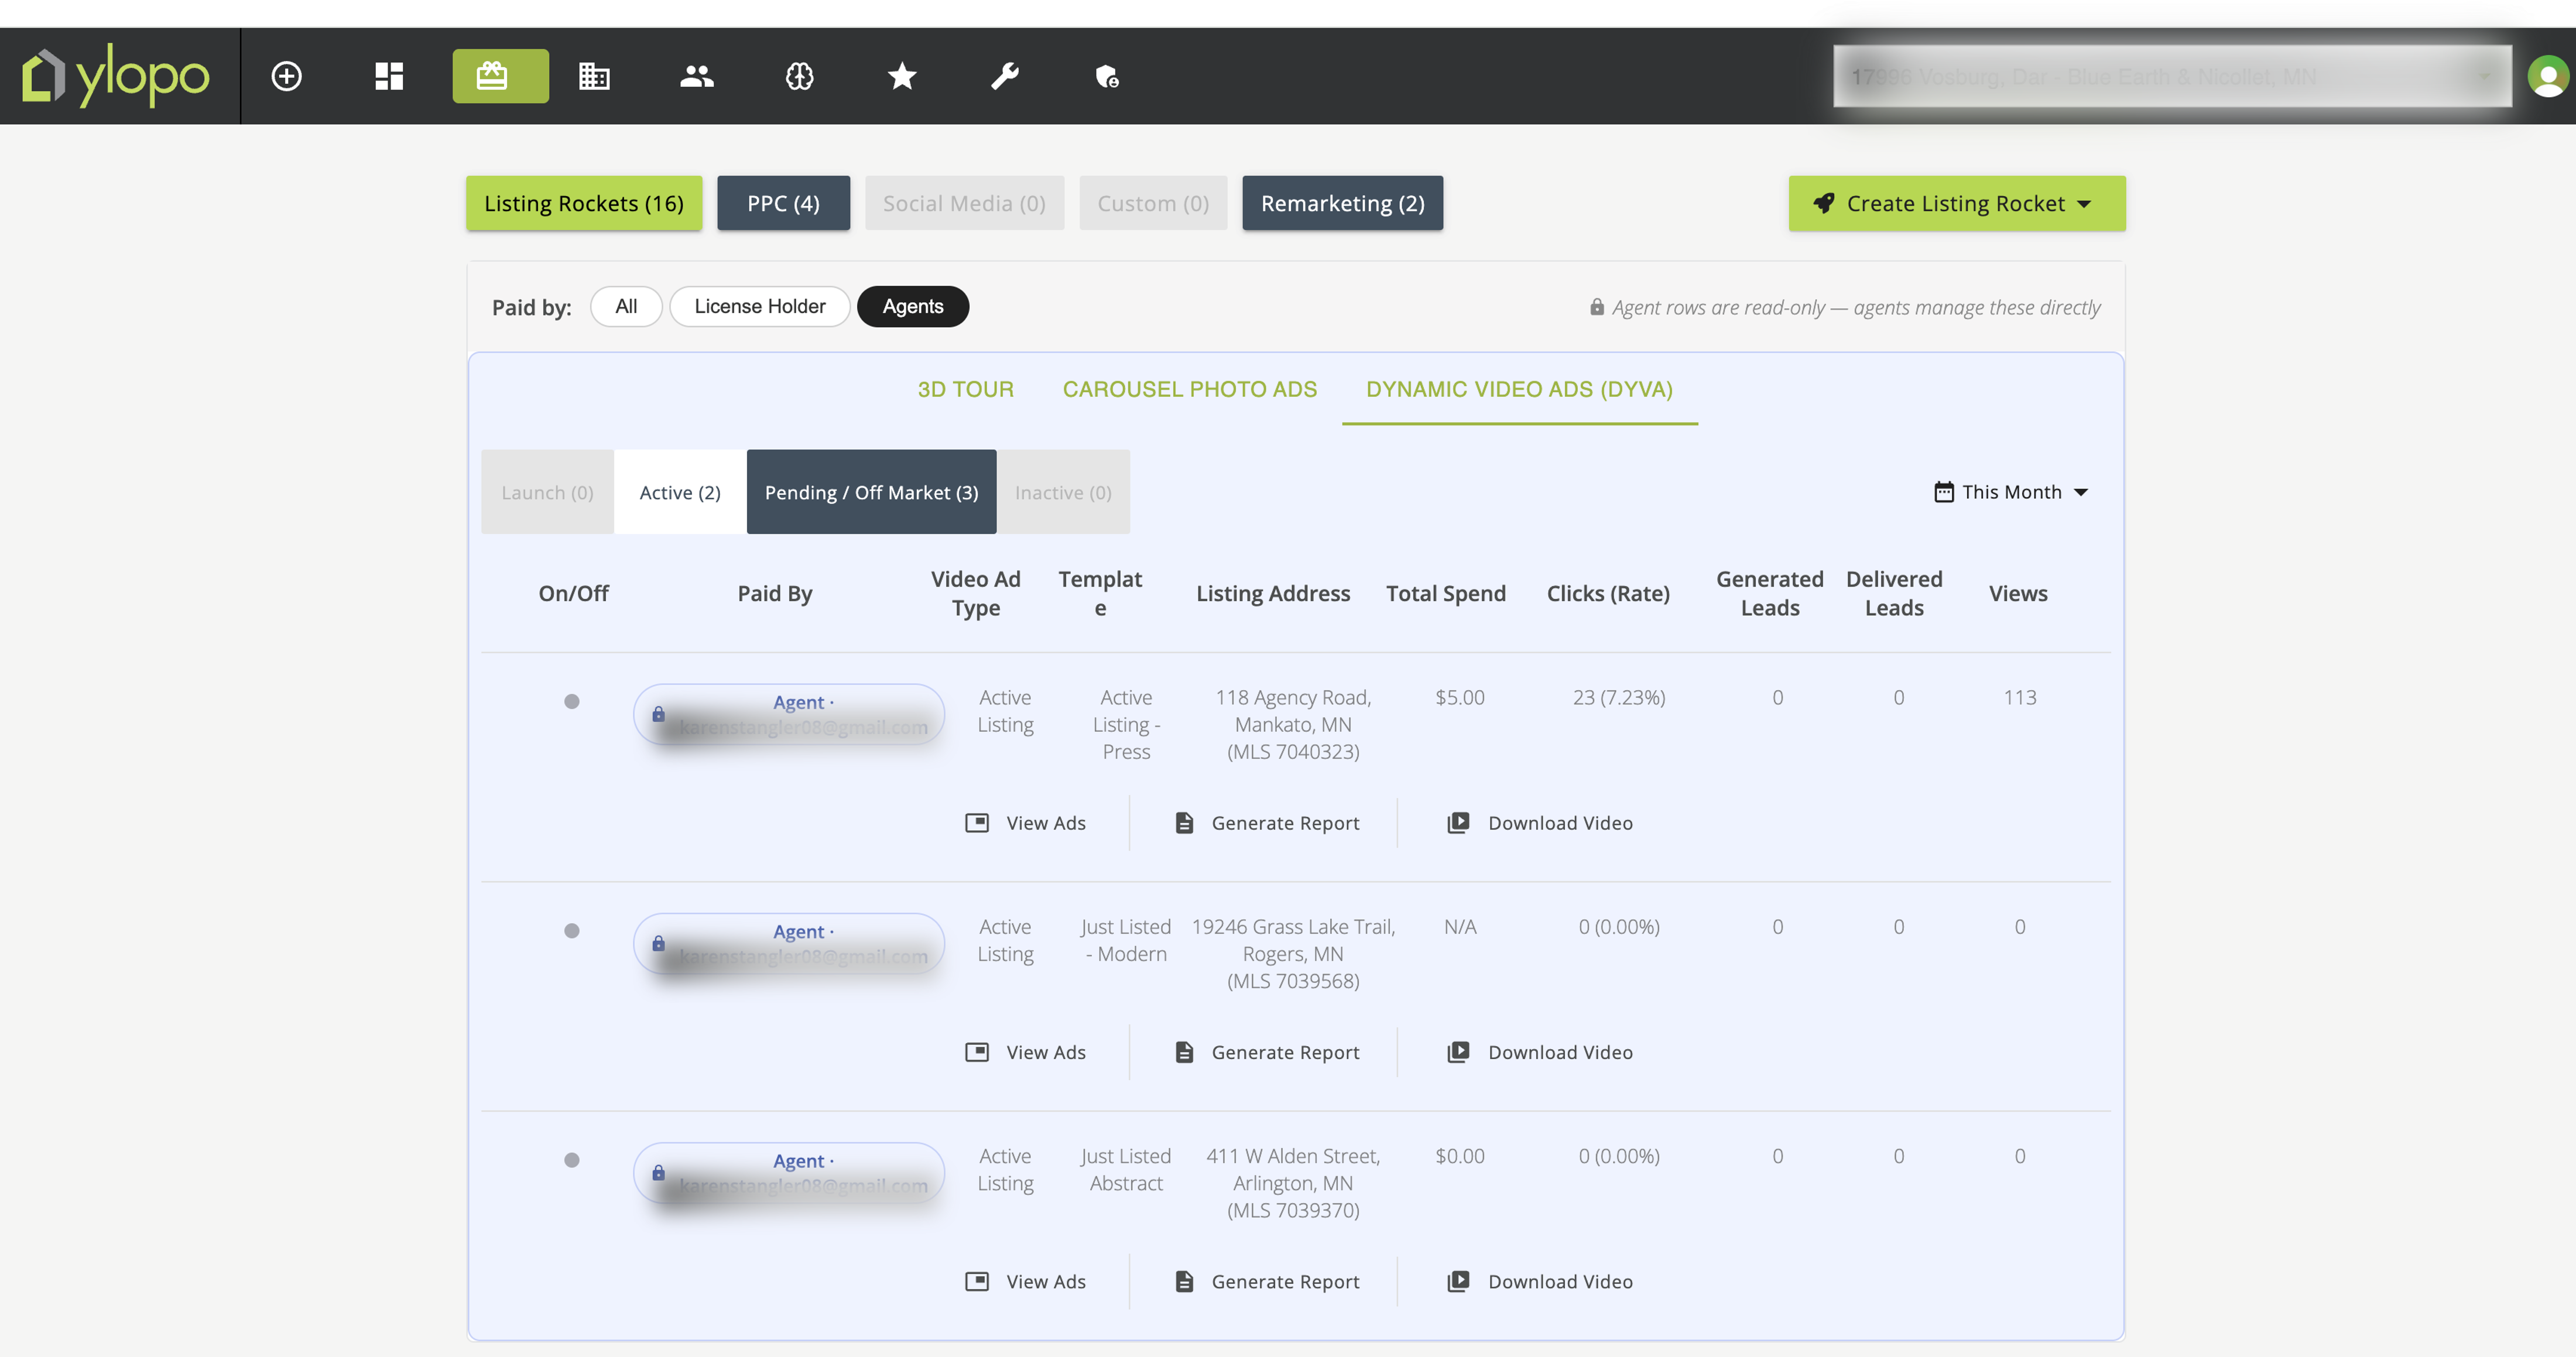Viewport: 2576px width, 1357px height.
Task: Switch to Remarketing (2) tab
Action: coord(1342,203)
